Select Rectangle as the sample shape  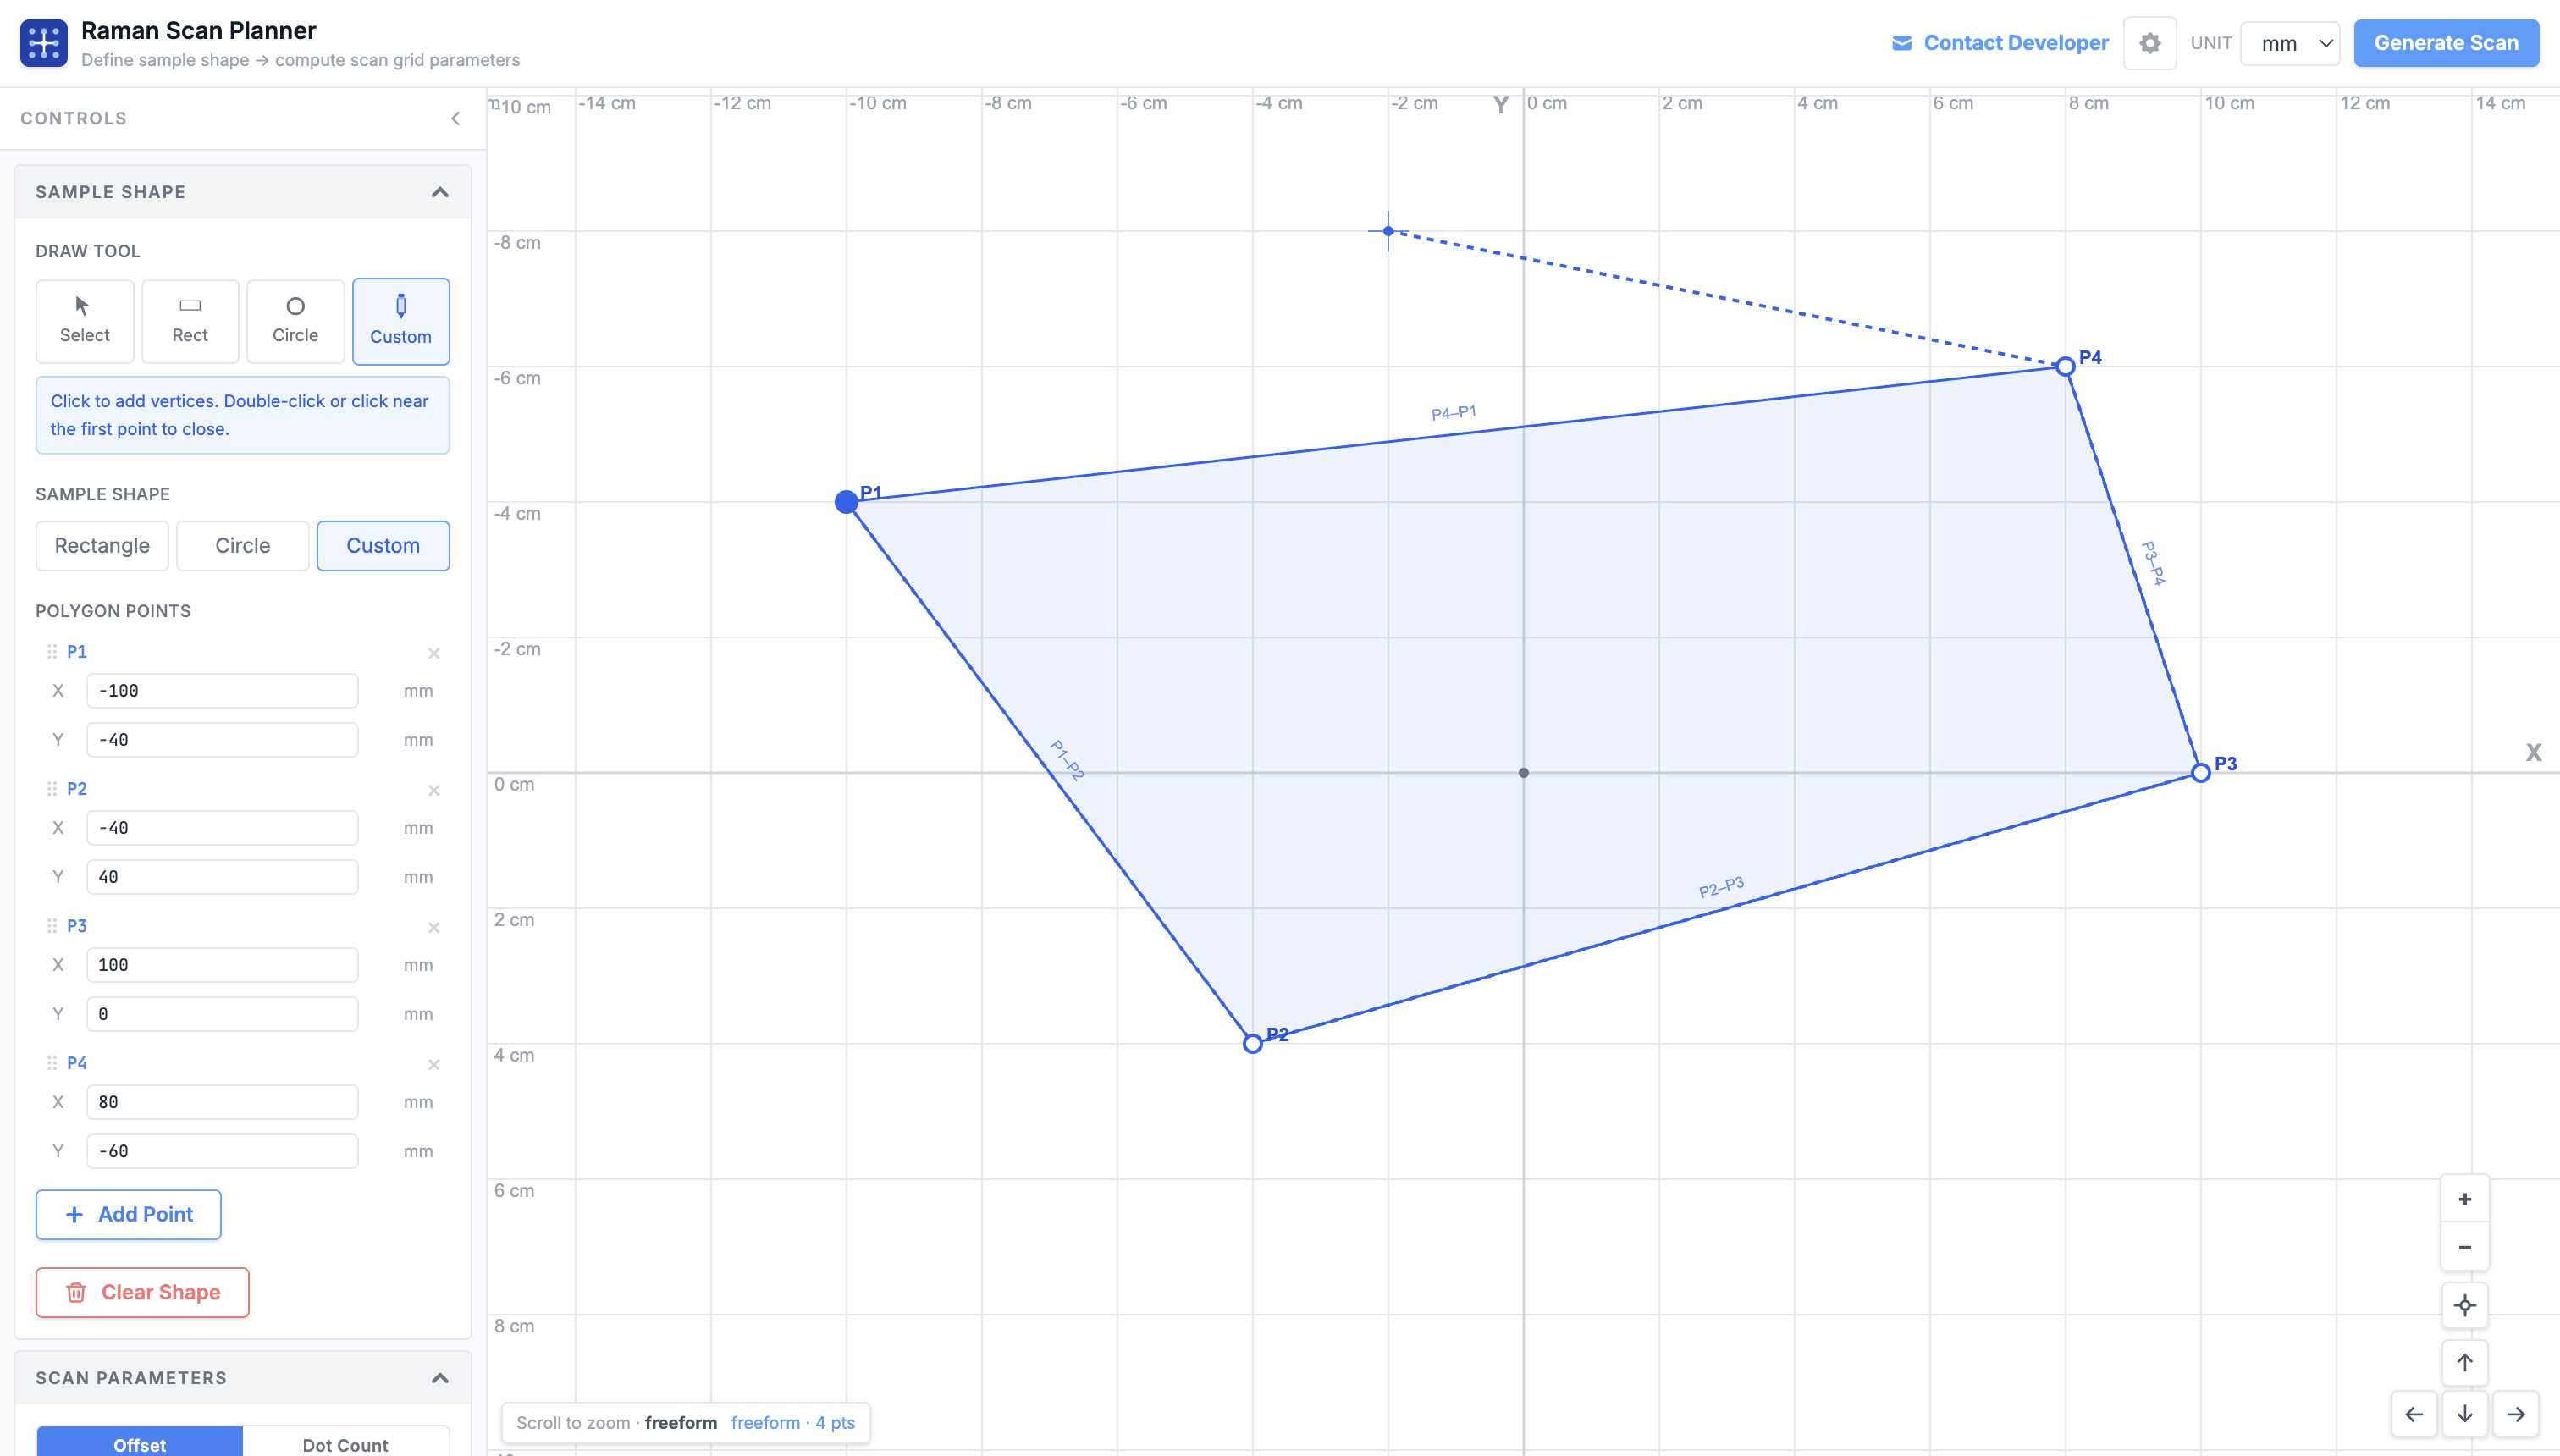pos(101,545)
